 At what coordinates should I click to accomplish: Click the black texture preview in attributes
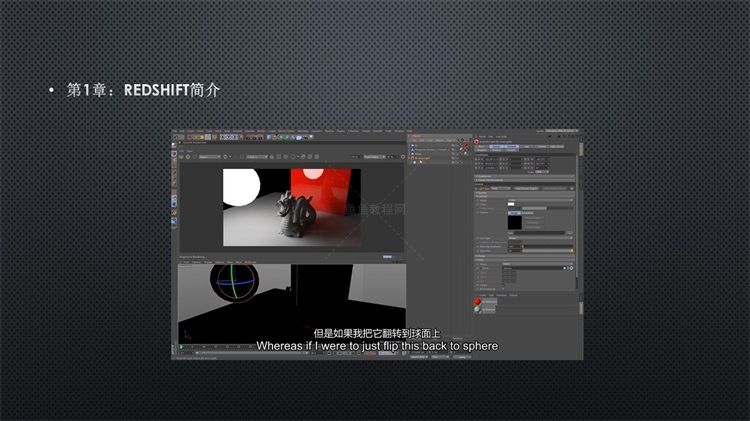point(515,222)
